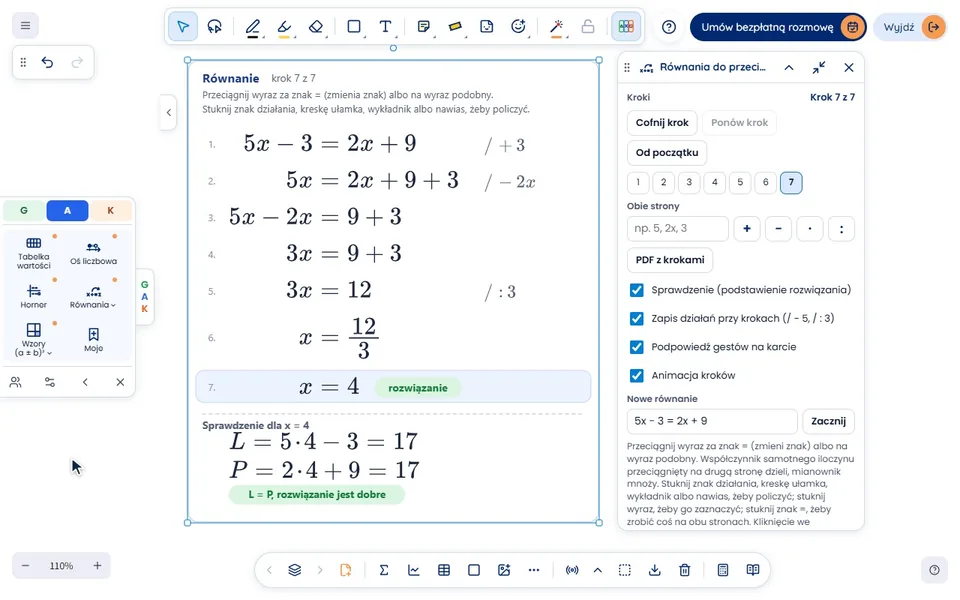Viewport: 960px width, 600px height.
Task: Open the 'Moje' bookmarks tool
Action: [93, 339]
